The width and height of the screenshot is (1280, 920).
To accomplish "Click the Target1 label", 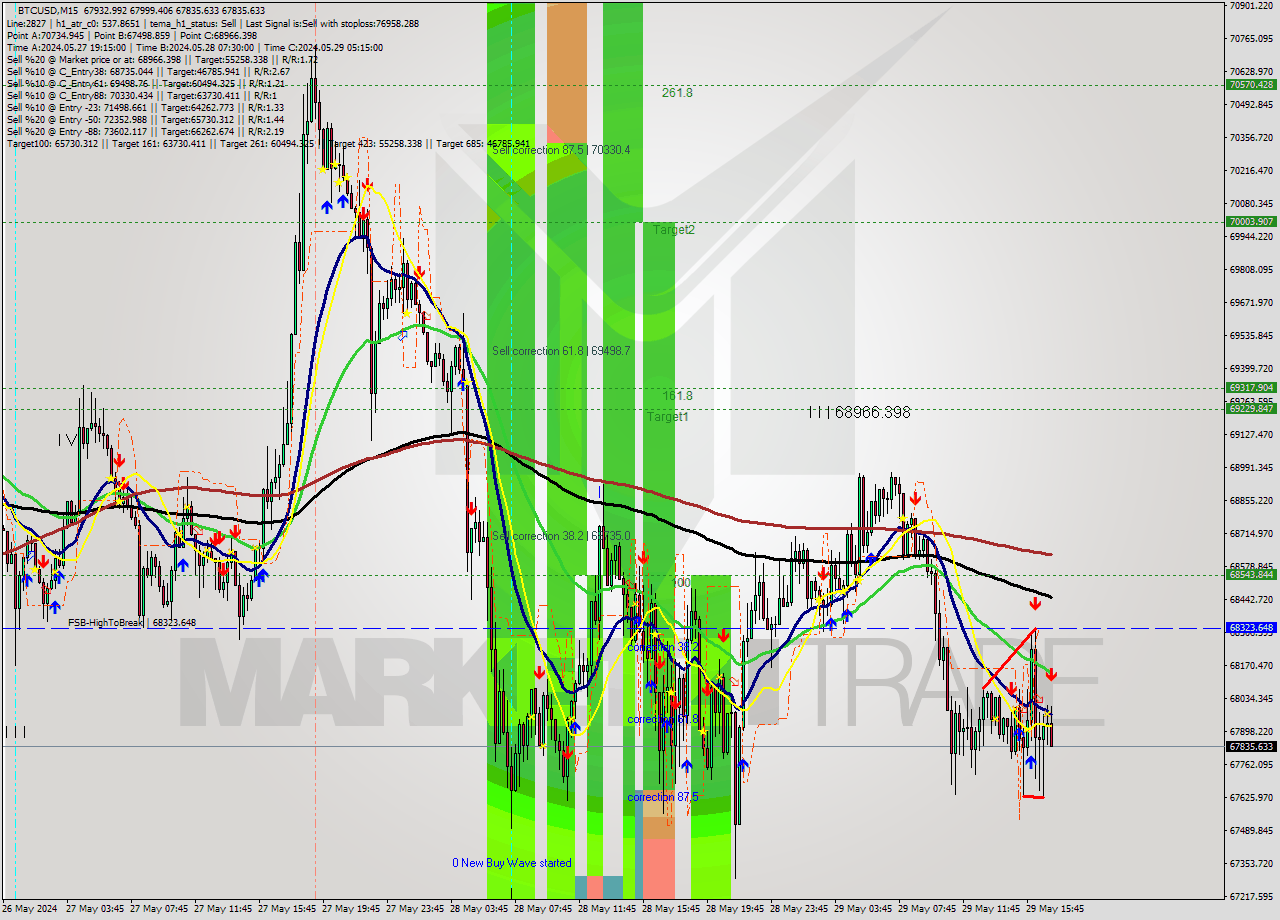I will coord(667,416).
